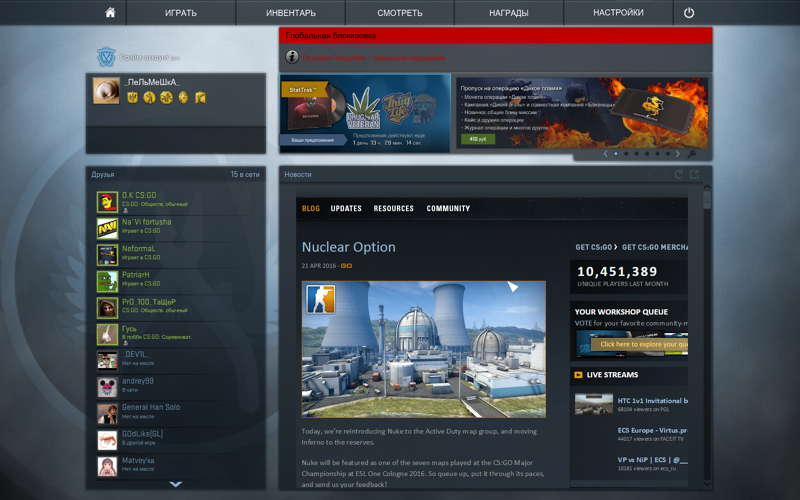Switch to RESOURCES tab
The width and height of the screenshot is (800, 500).
coord(393,208)
